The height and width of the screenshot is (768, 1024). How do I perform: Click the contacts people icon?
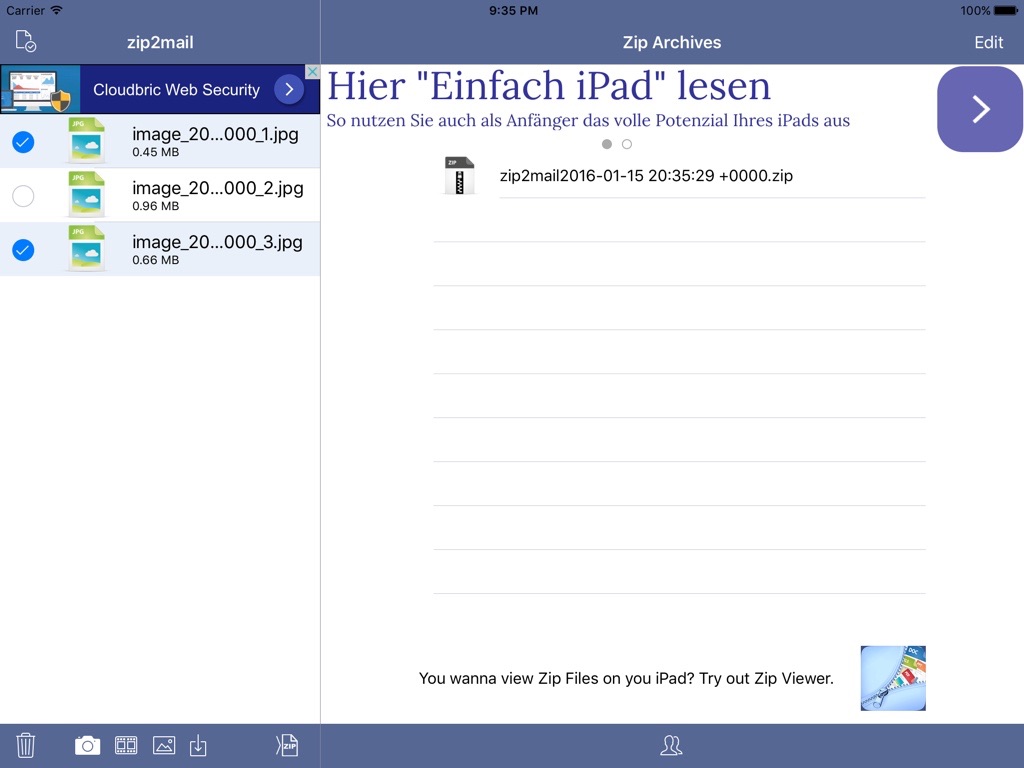pos(671,745)
